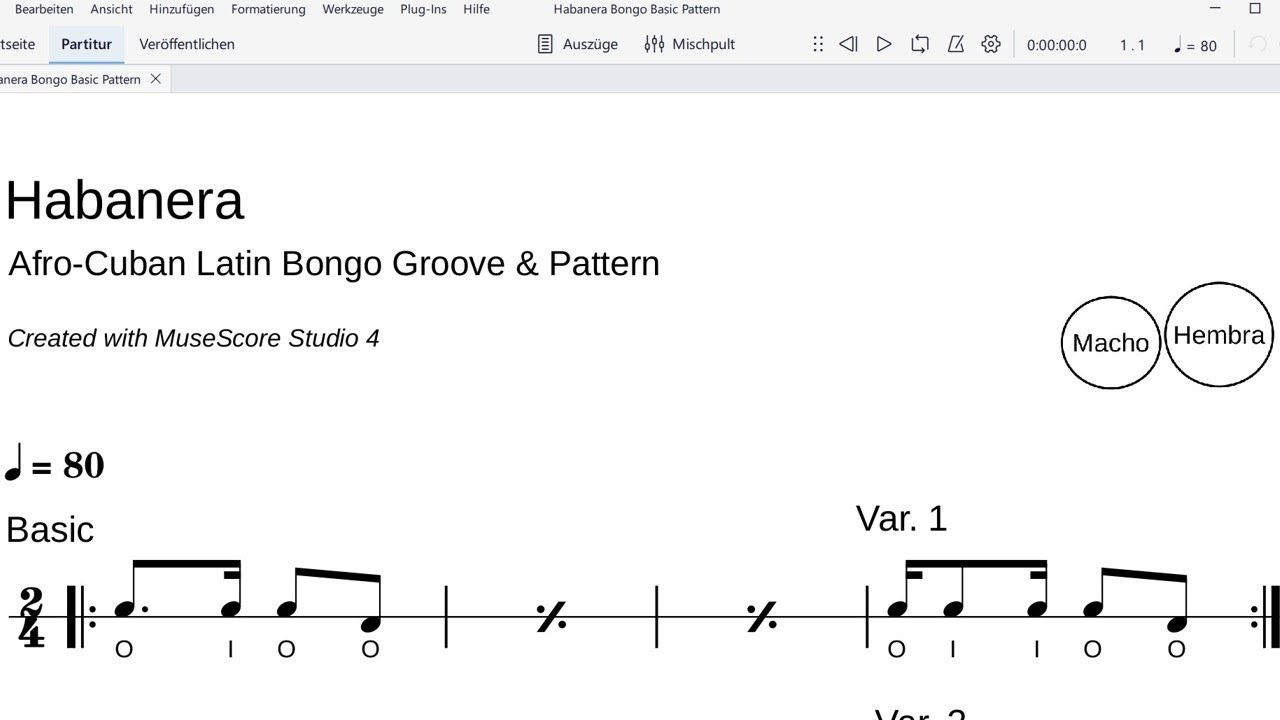Switch to the Veröffentlichen tab
Image resolution: width=1280 pixels, height=720 pixels.
click(x=187, y=44)
